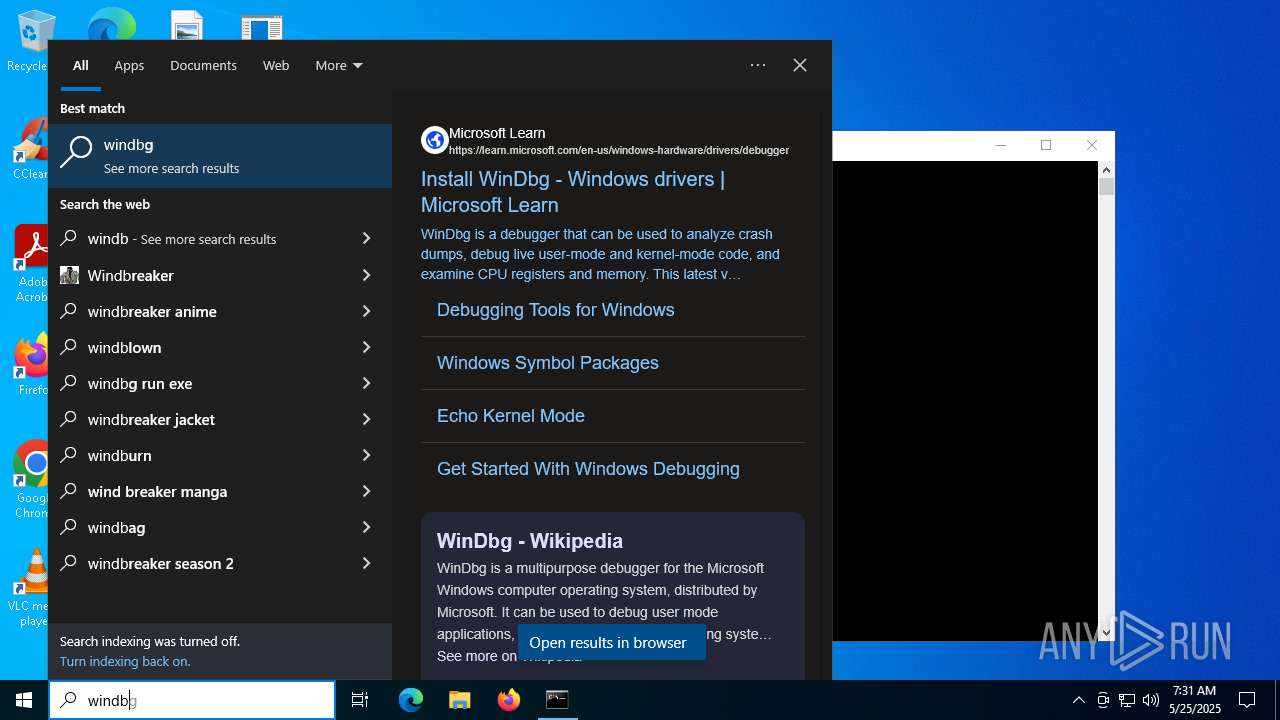Select the Windbreaker thumbnail suggestion
The image size is (1280, 720).
[69, 275]
